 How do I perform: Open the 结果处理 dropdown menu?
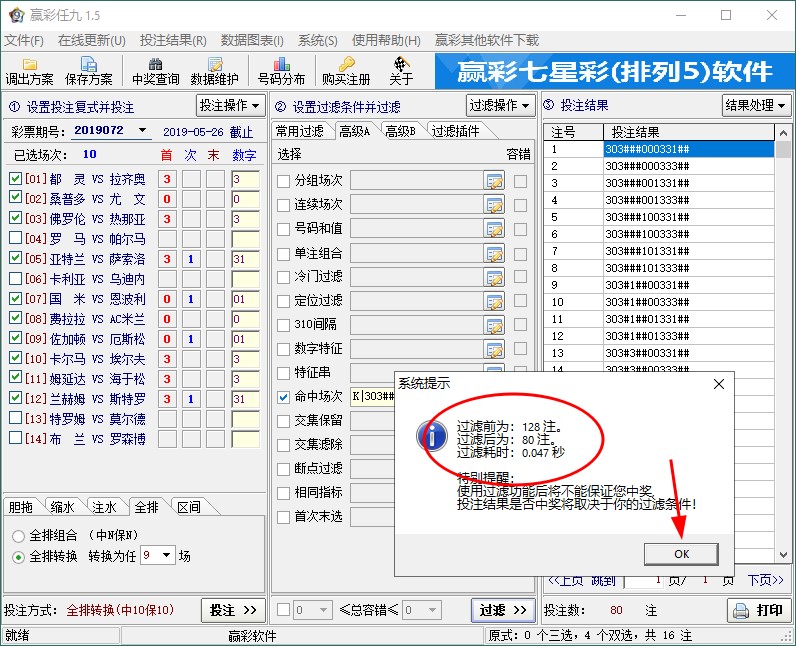click(x=755, y=106)
